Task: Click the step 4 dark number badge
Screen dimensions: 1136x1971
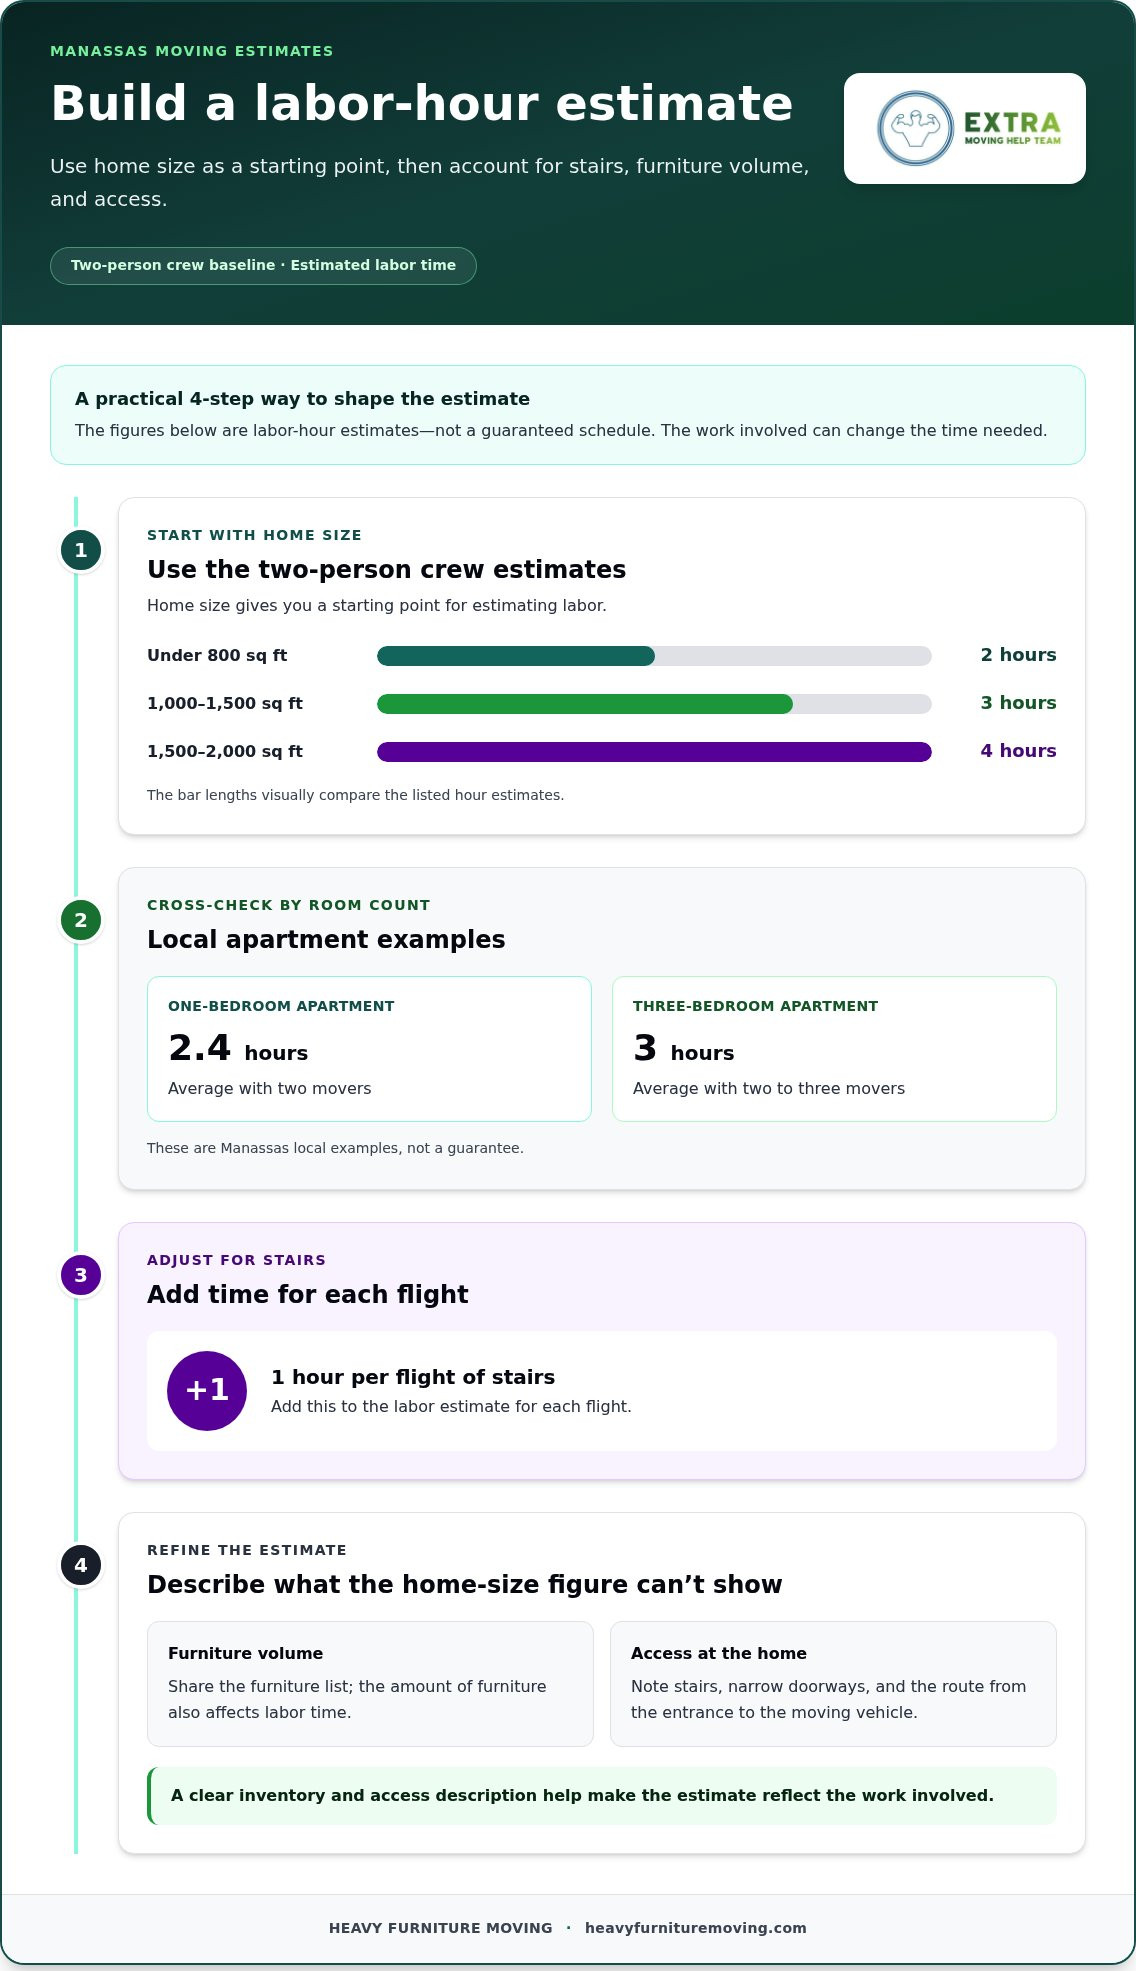Action: [x=81, y=1565]
